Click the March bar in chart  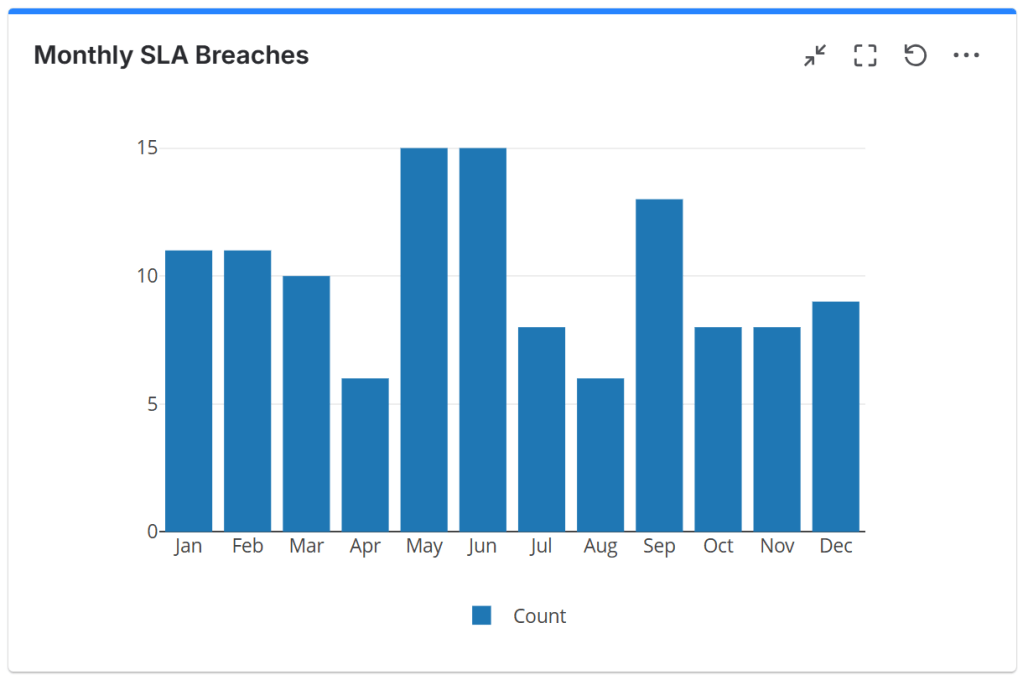[306, 403]
